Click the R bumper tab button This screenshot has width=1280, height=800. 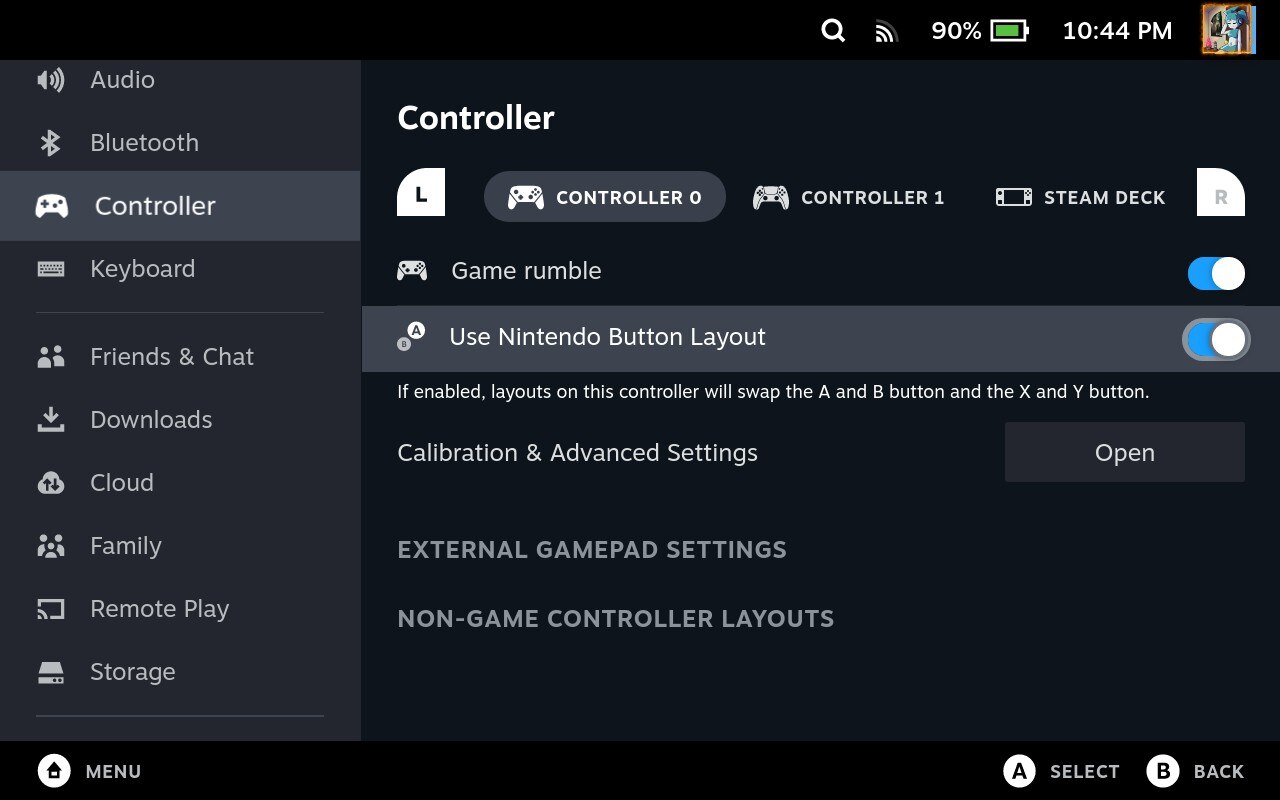coord(1221,193)
